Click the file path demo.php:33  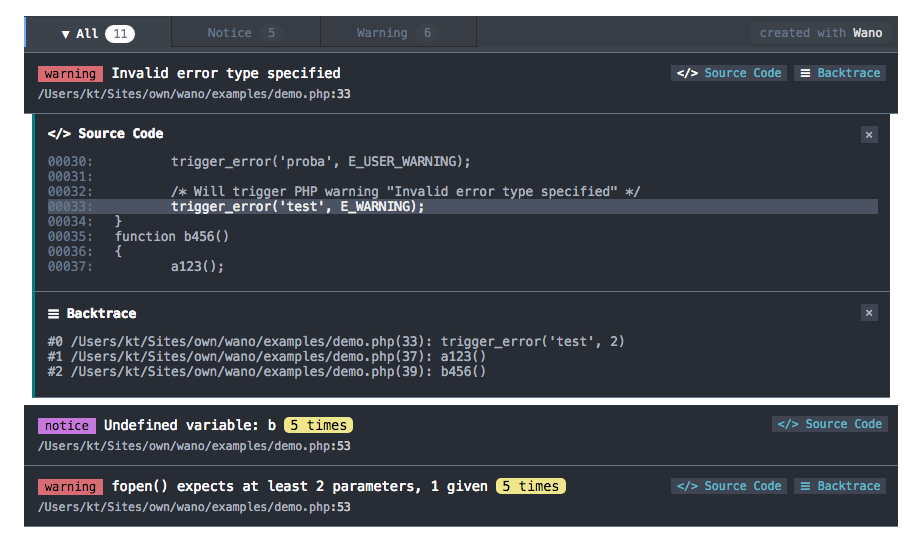click(194, 94)
